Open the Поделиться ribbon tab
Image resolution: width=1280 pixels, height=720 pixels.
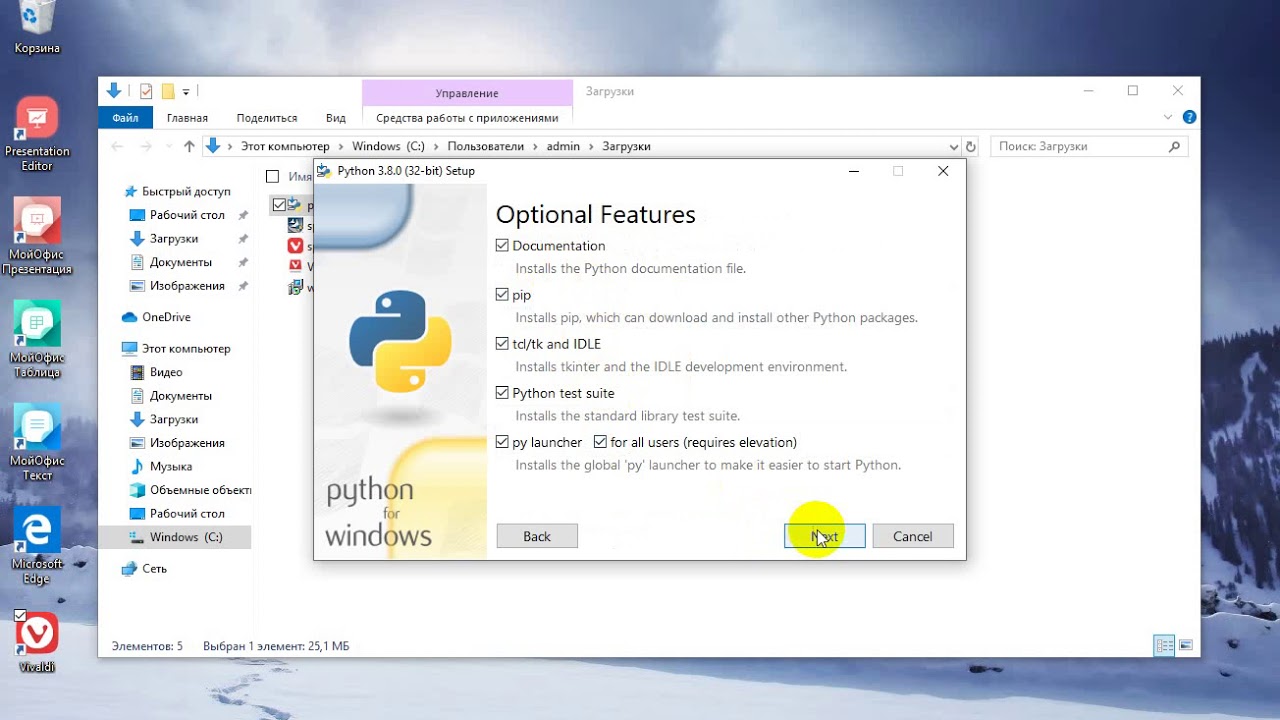click(x=267, y=117)
